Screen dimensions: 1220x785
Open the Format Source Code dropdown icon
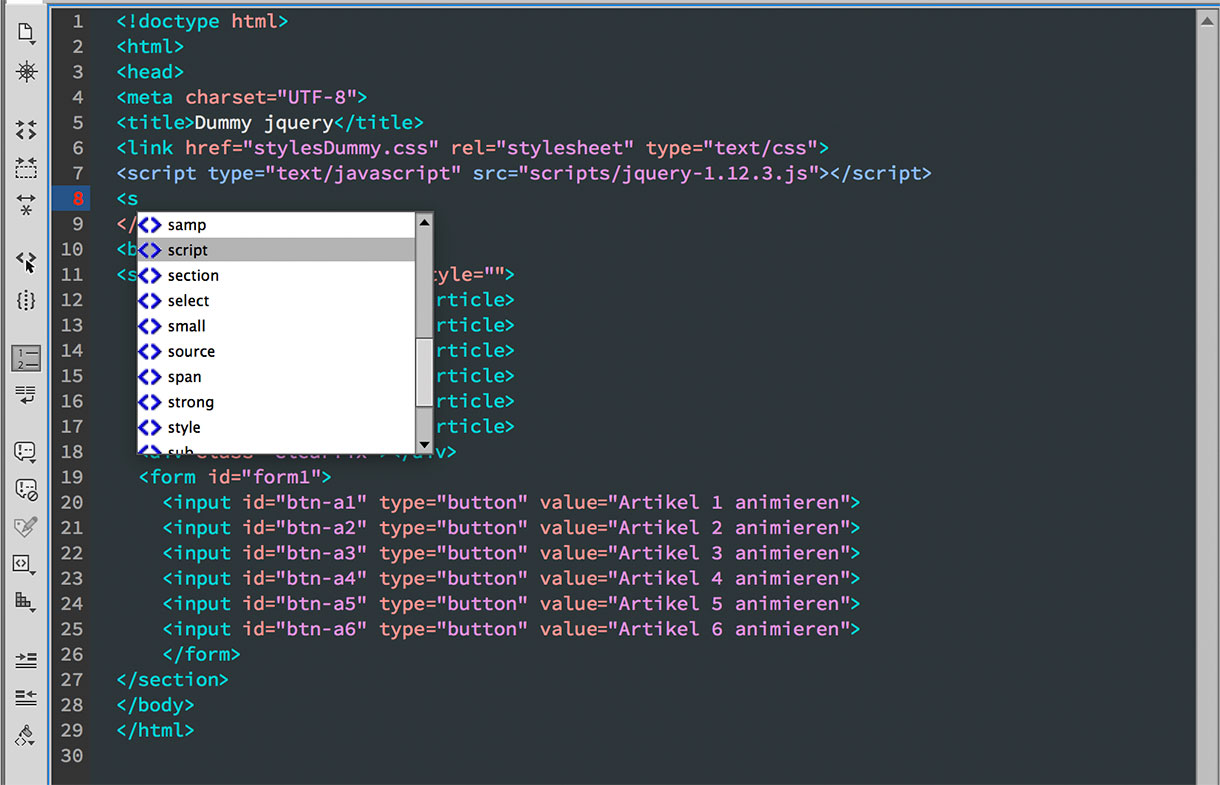(x=26, y=735)
